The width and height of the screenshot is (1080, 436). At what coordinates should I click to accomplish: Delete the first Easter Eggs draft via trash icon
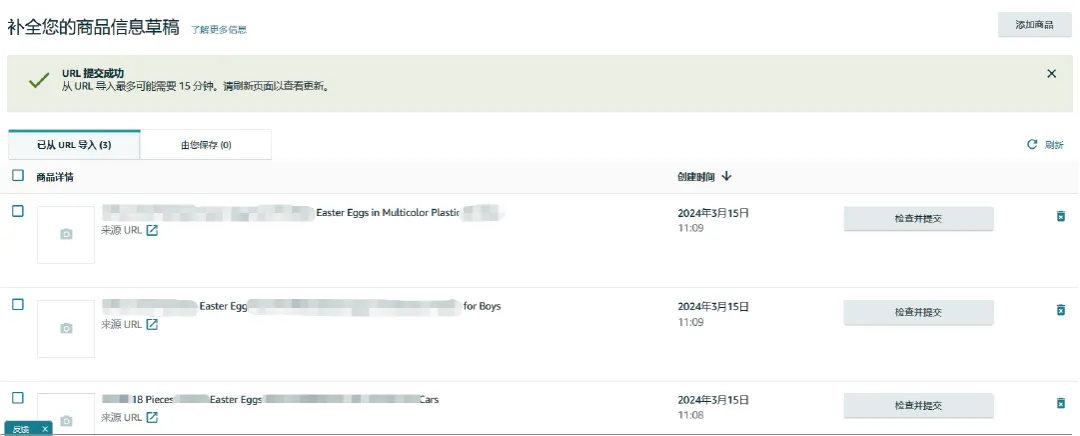[x=1060, y=216]
